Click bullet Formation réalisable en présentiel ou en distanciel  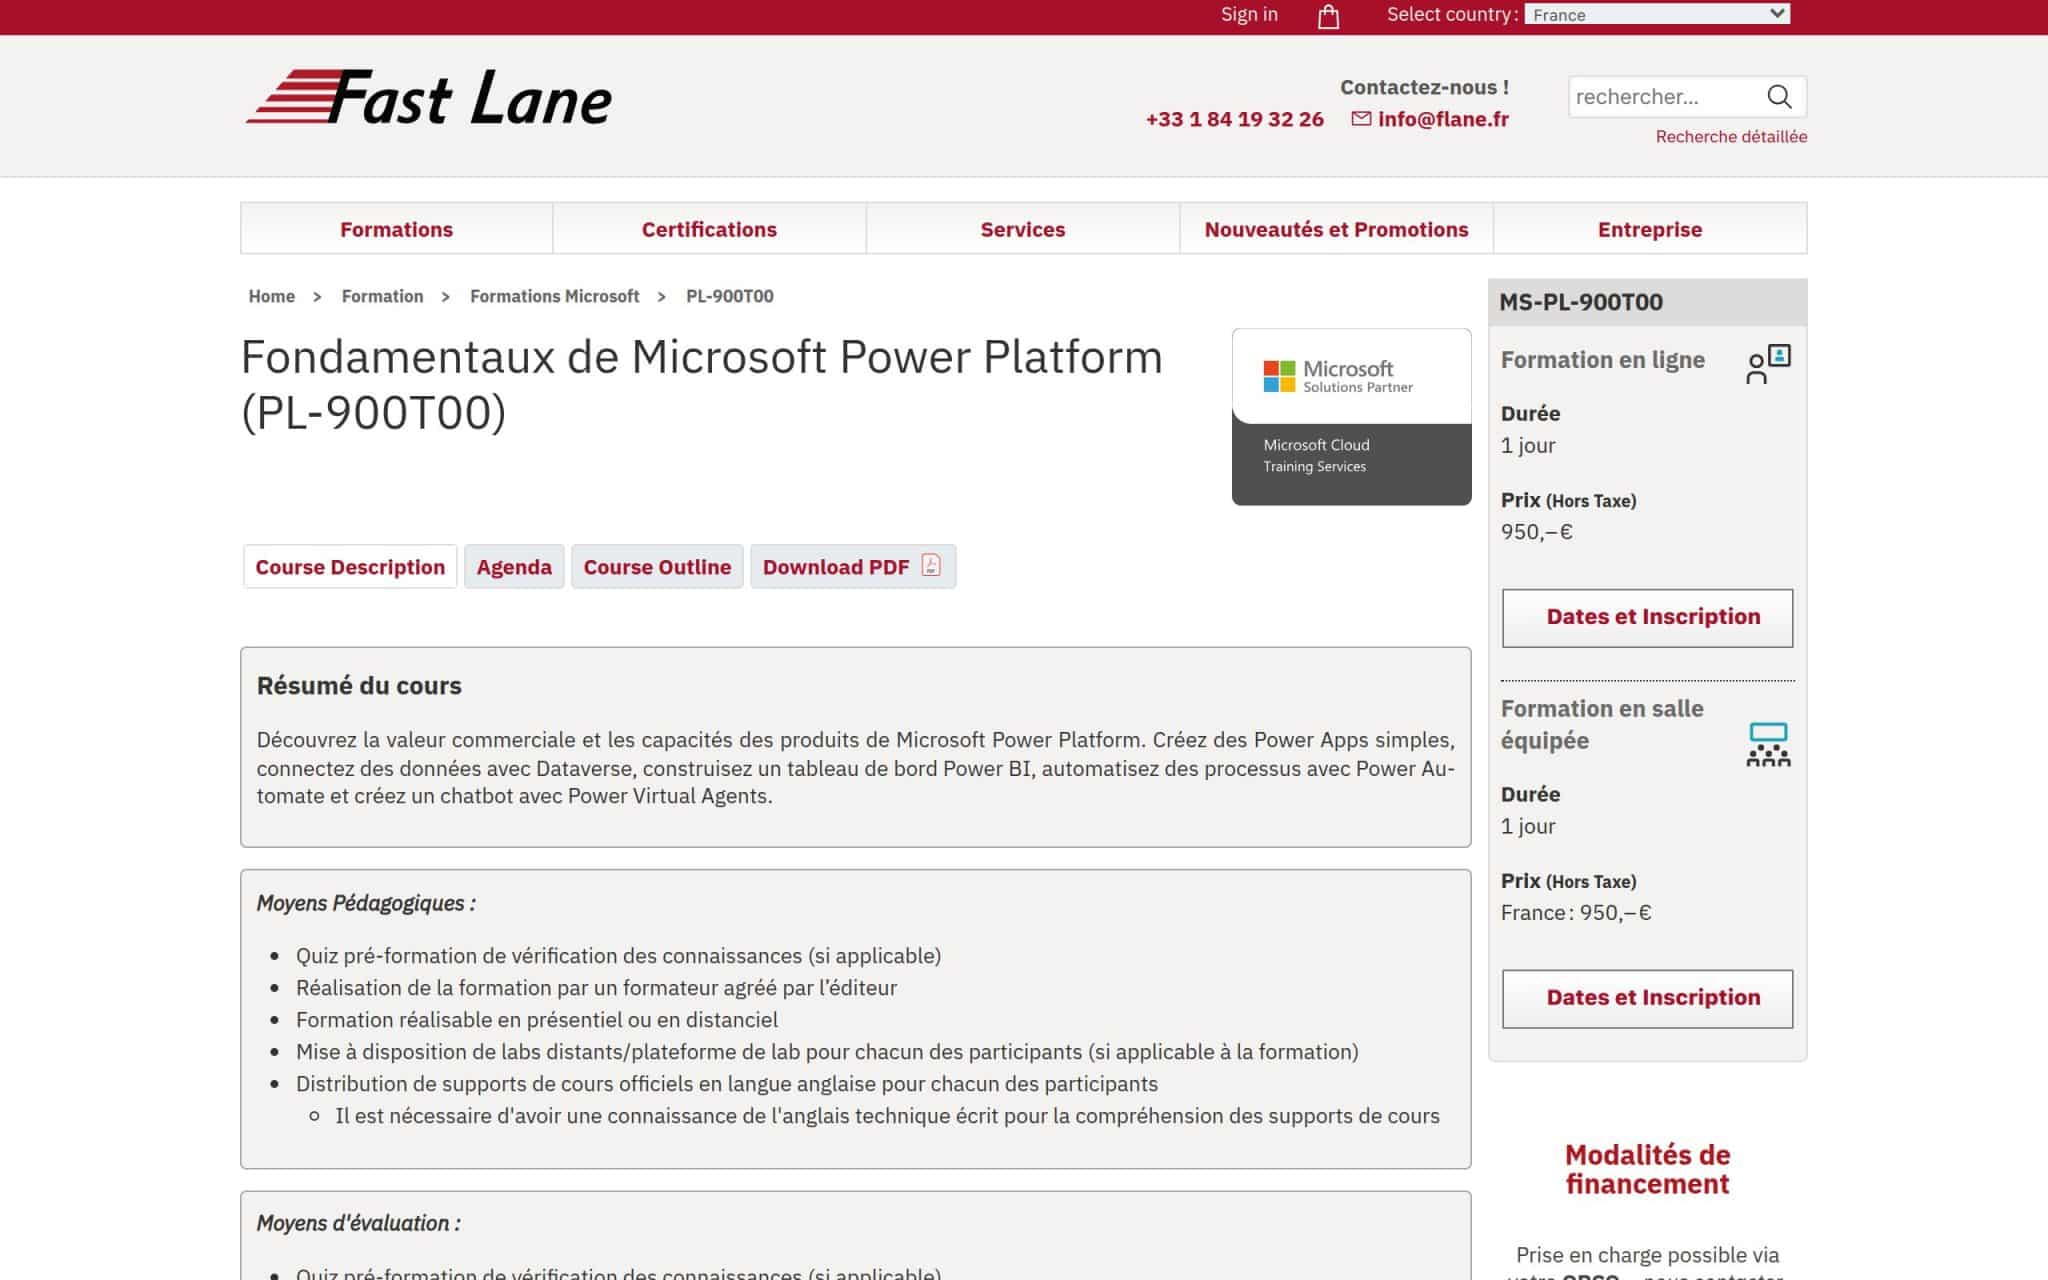point(537,1019)
